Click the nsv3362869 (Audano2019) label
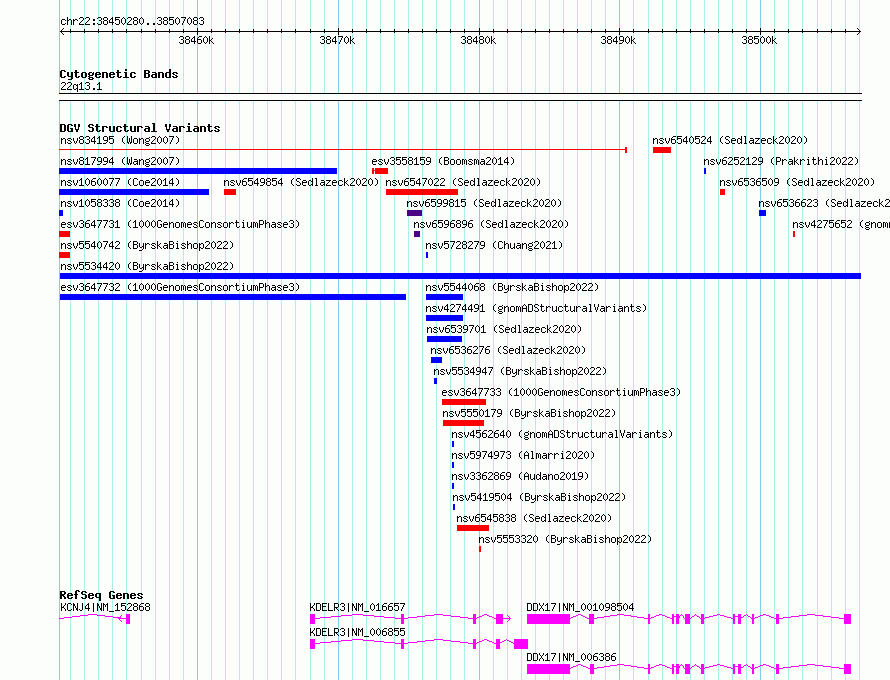 point(520,476)
